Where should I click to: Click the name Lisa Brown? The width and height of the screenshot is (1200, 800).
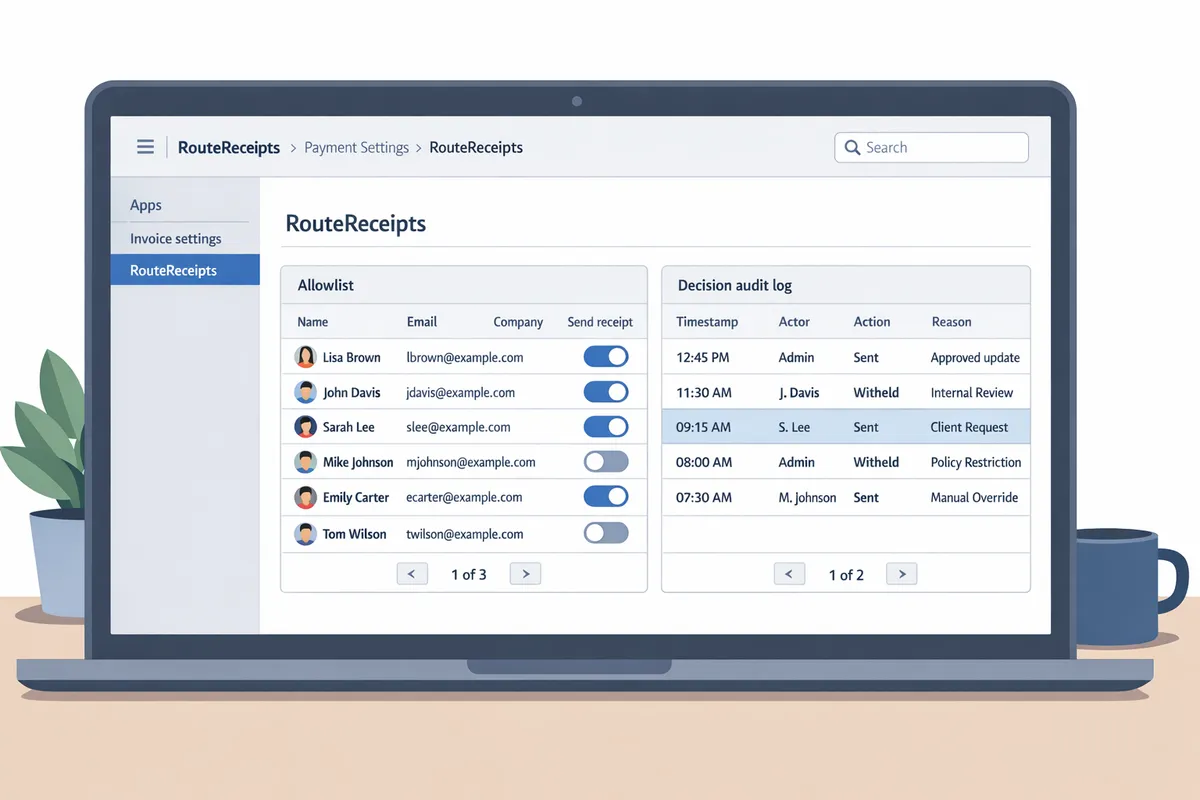(x=352, y=357)
